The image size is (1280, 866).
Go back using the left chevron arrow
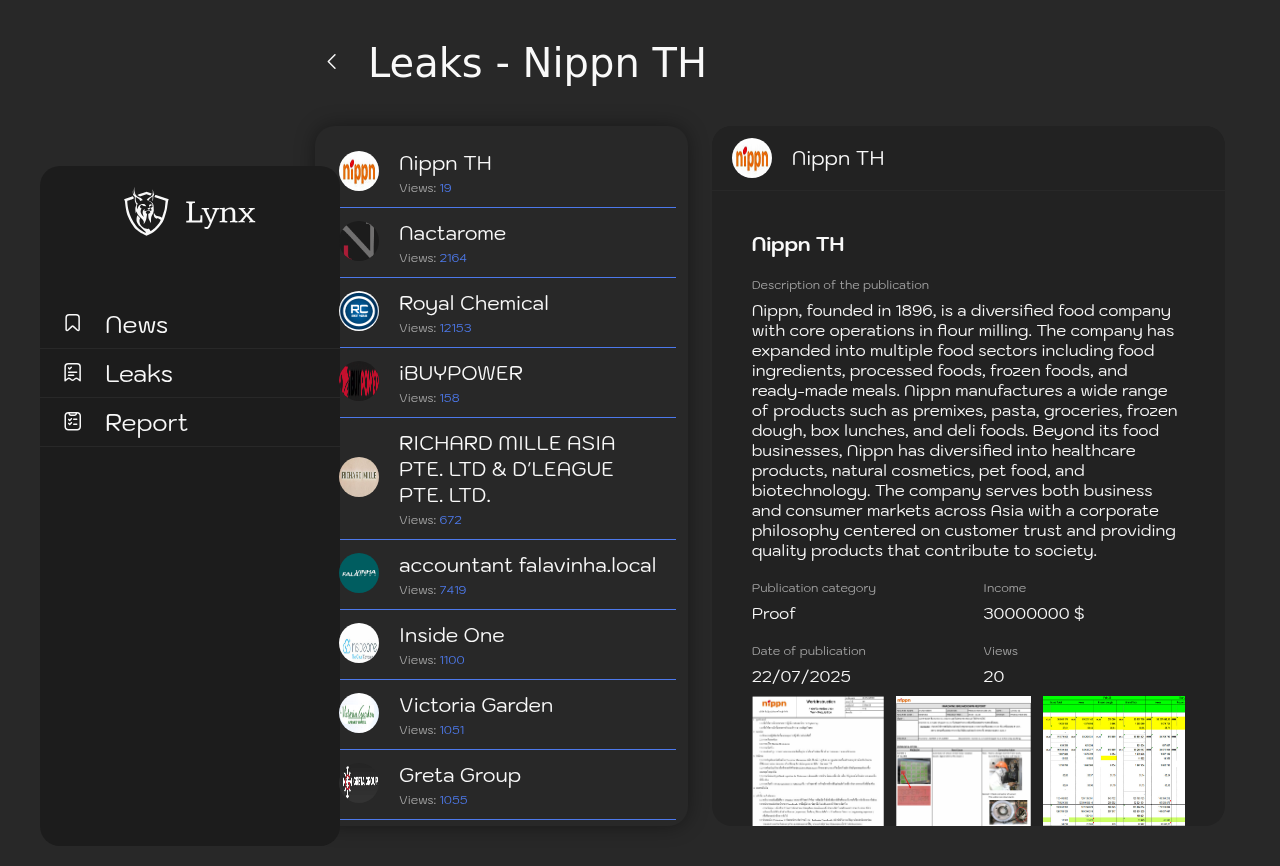[x=332, y=62]
